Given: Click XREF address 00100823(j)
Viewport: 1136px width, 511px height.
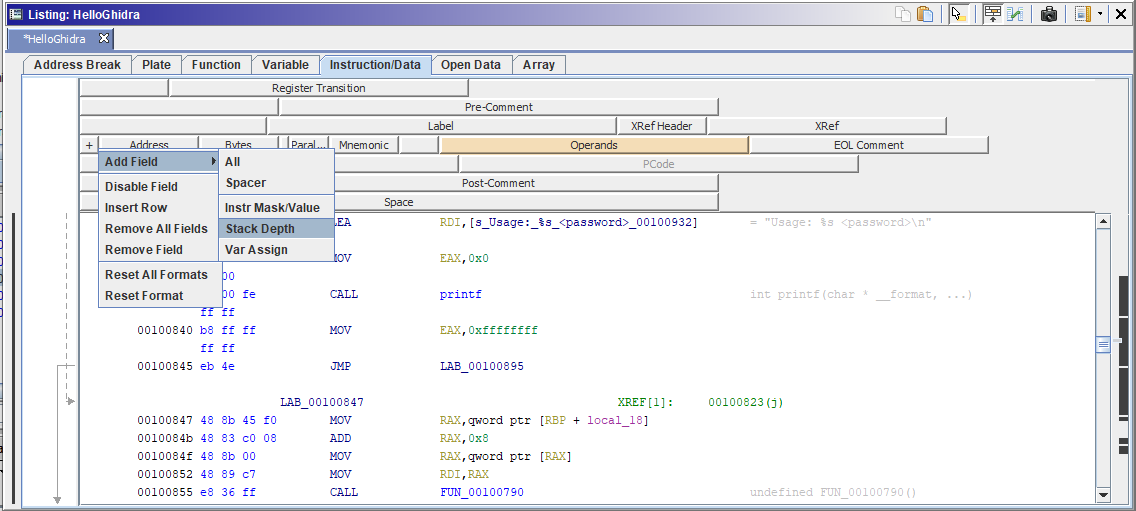Looking at the screenshot, I should pyautogui.click(x=746, y=402).
